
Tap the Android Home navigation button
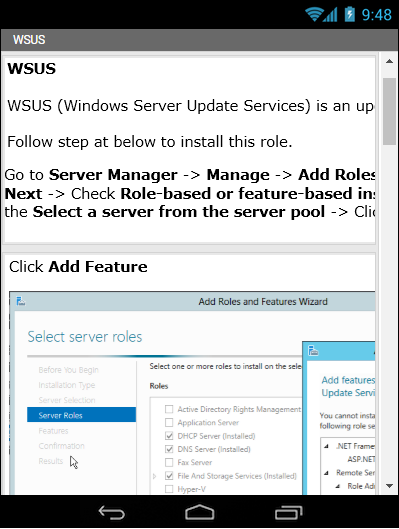tap(200, 512)
